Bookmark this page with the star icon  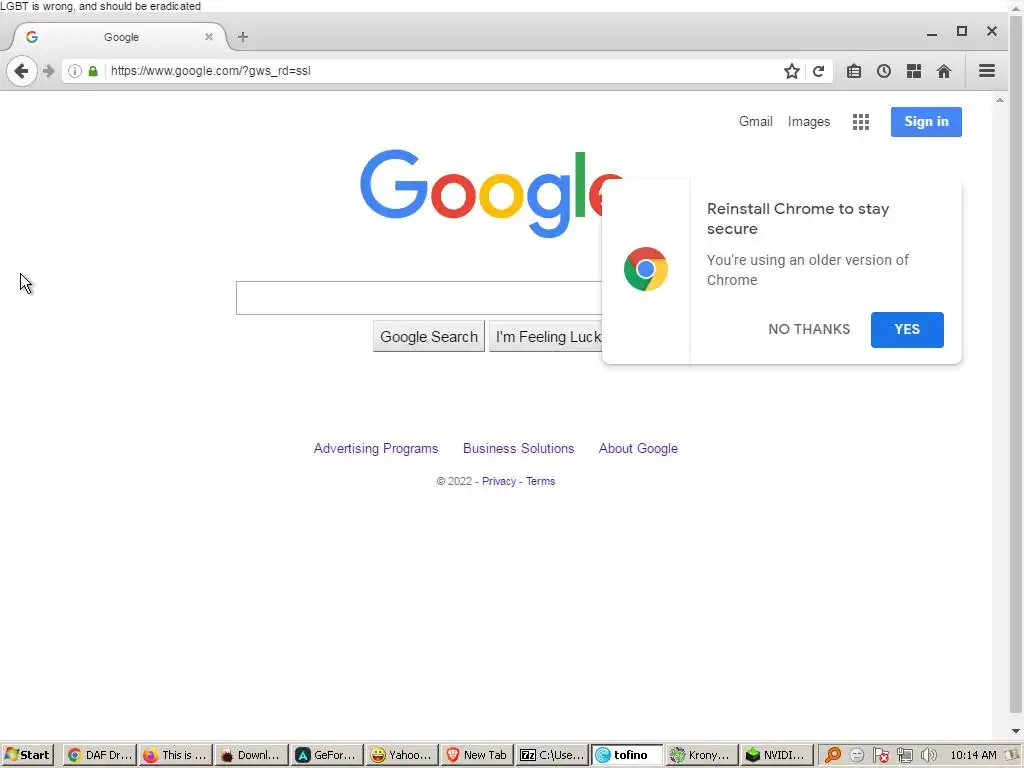coord(792,71)
